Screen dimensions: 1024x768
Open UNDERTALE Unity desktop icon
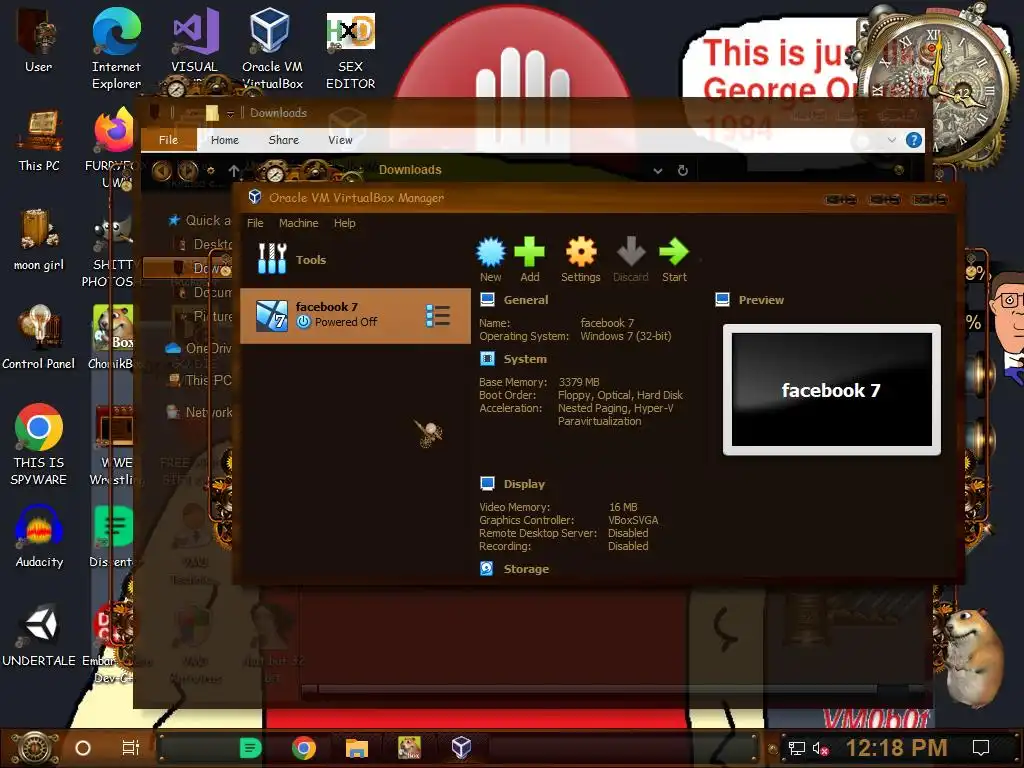[39, 635]
